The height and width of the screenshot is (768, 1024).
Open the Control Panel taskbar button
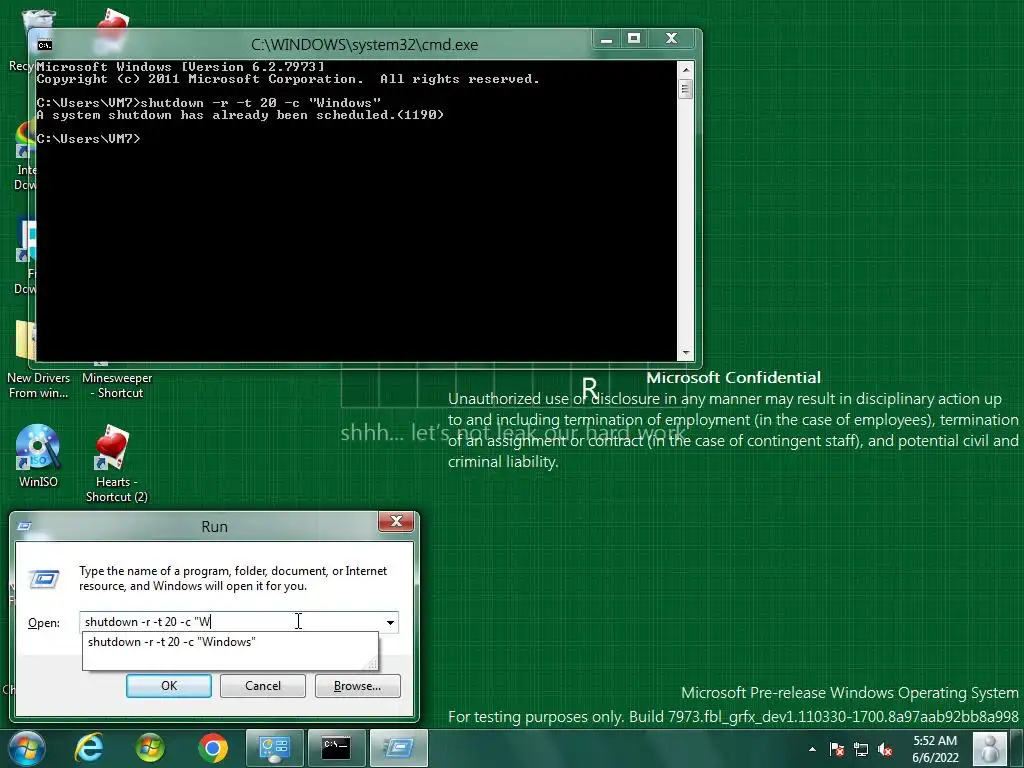[274, 748]
